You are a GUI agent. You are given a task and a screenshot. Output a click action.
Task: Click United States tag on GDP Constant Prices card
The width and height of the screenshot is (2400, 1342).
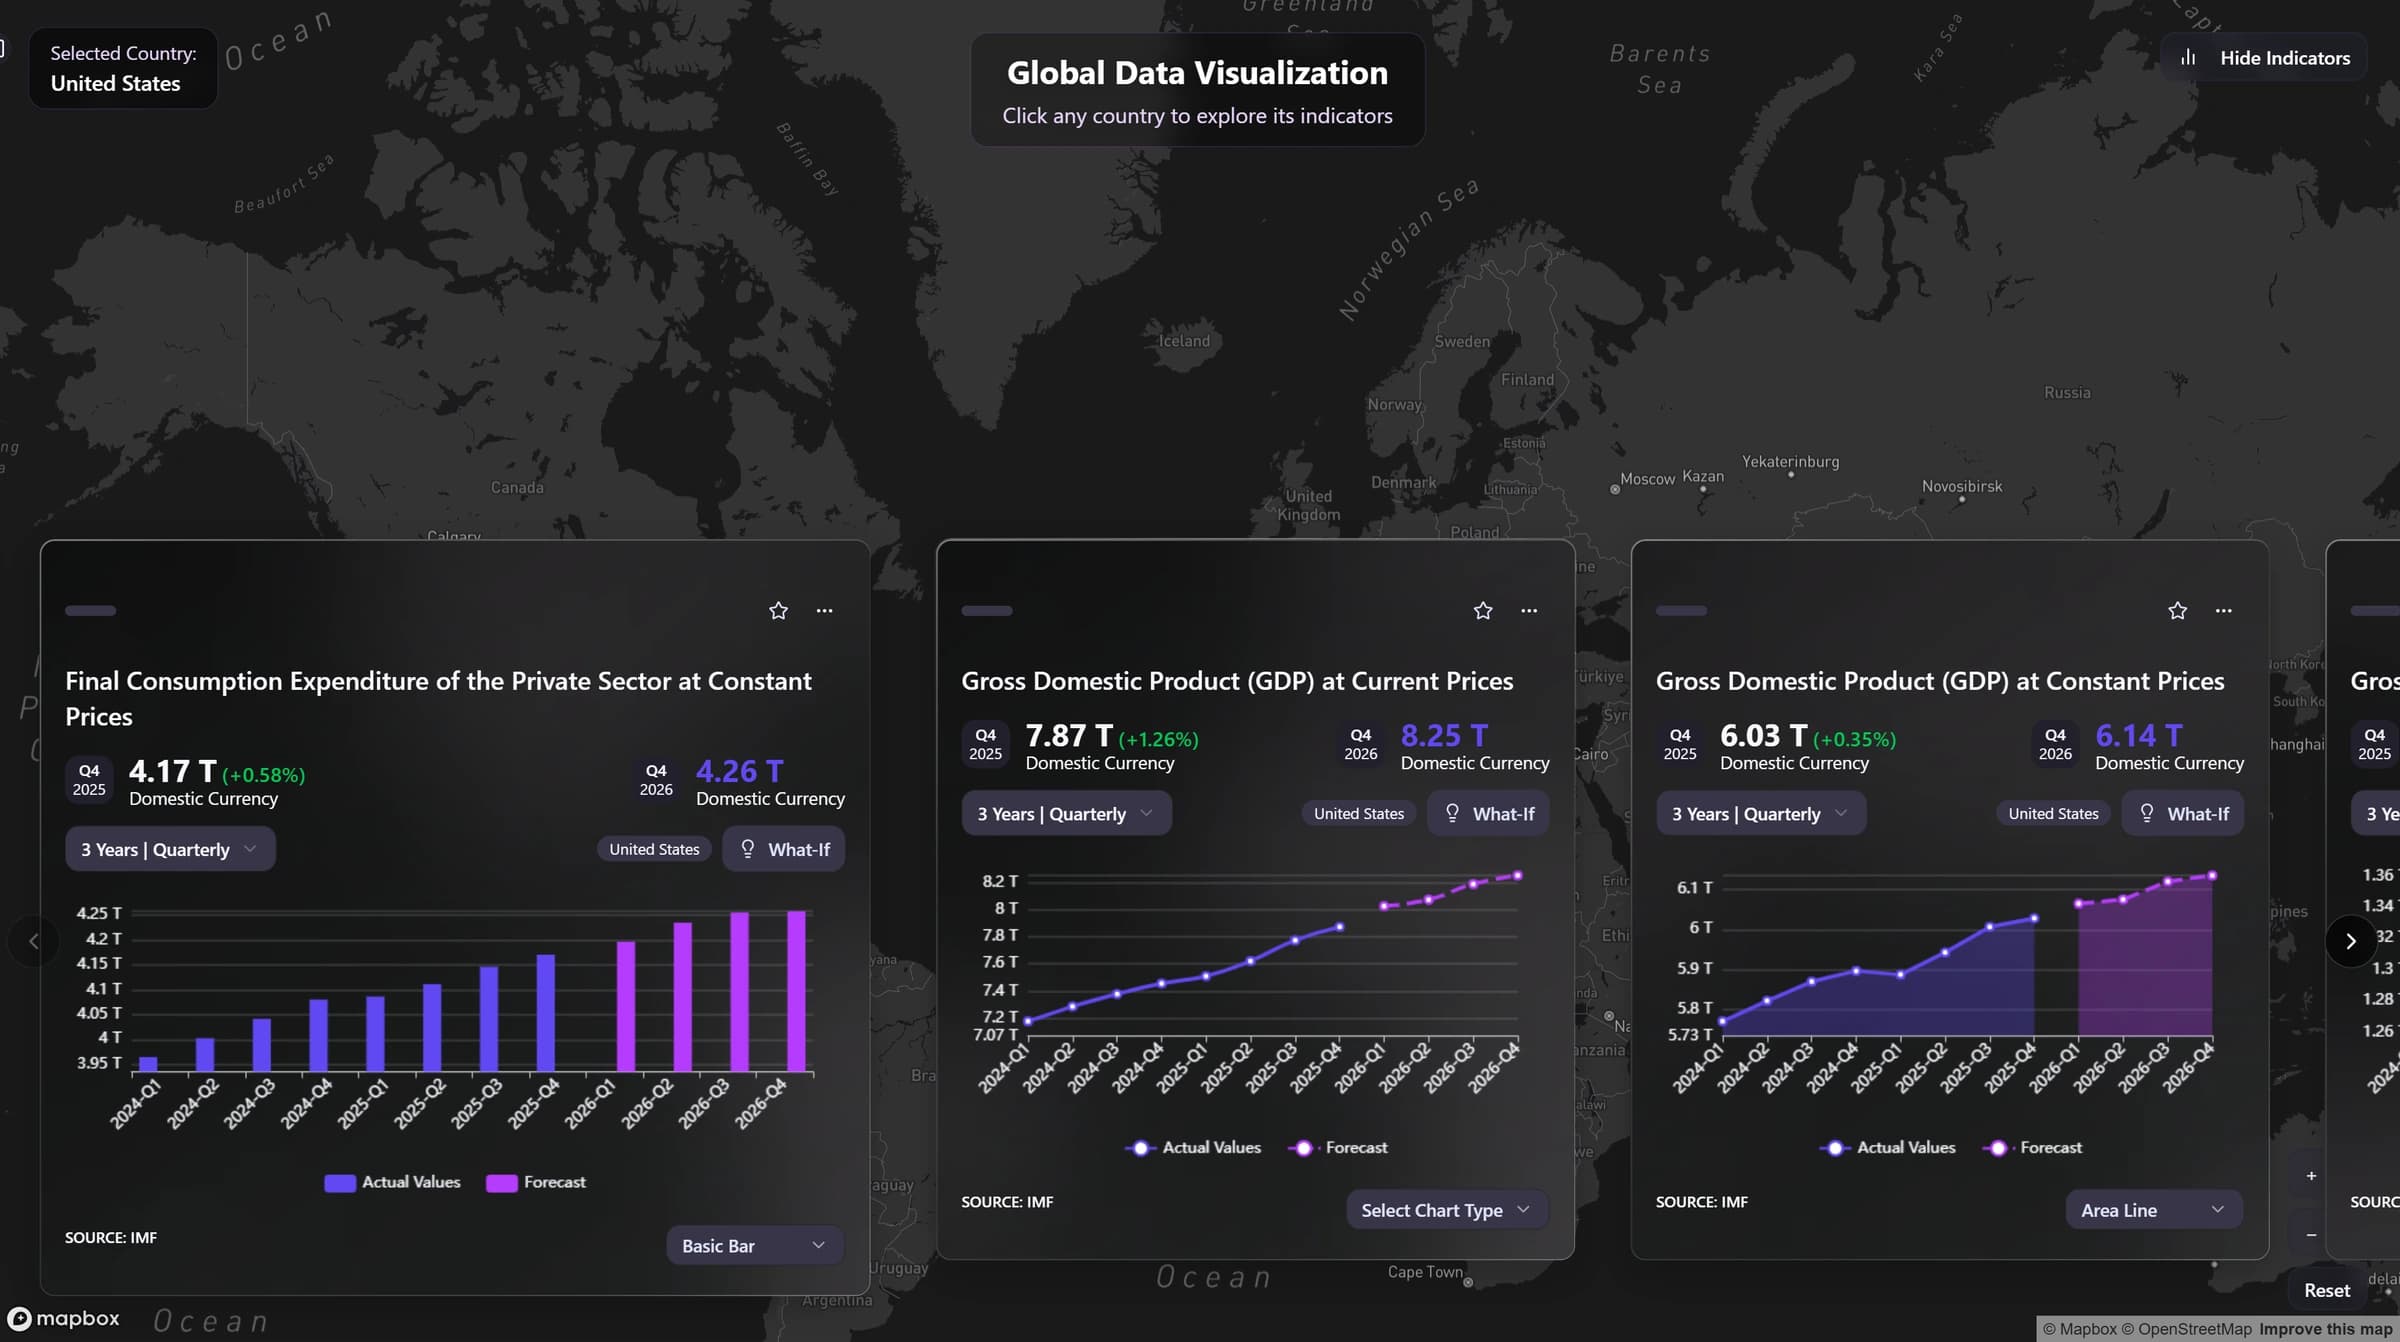[2053, 813]
